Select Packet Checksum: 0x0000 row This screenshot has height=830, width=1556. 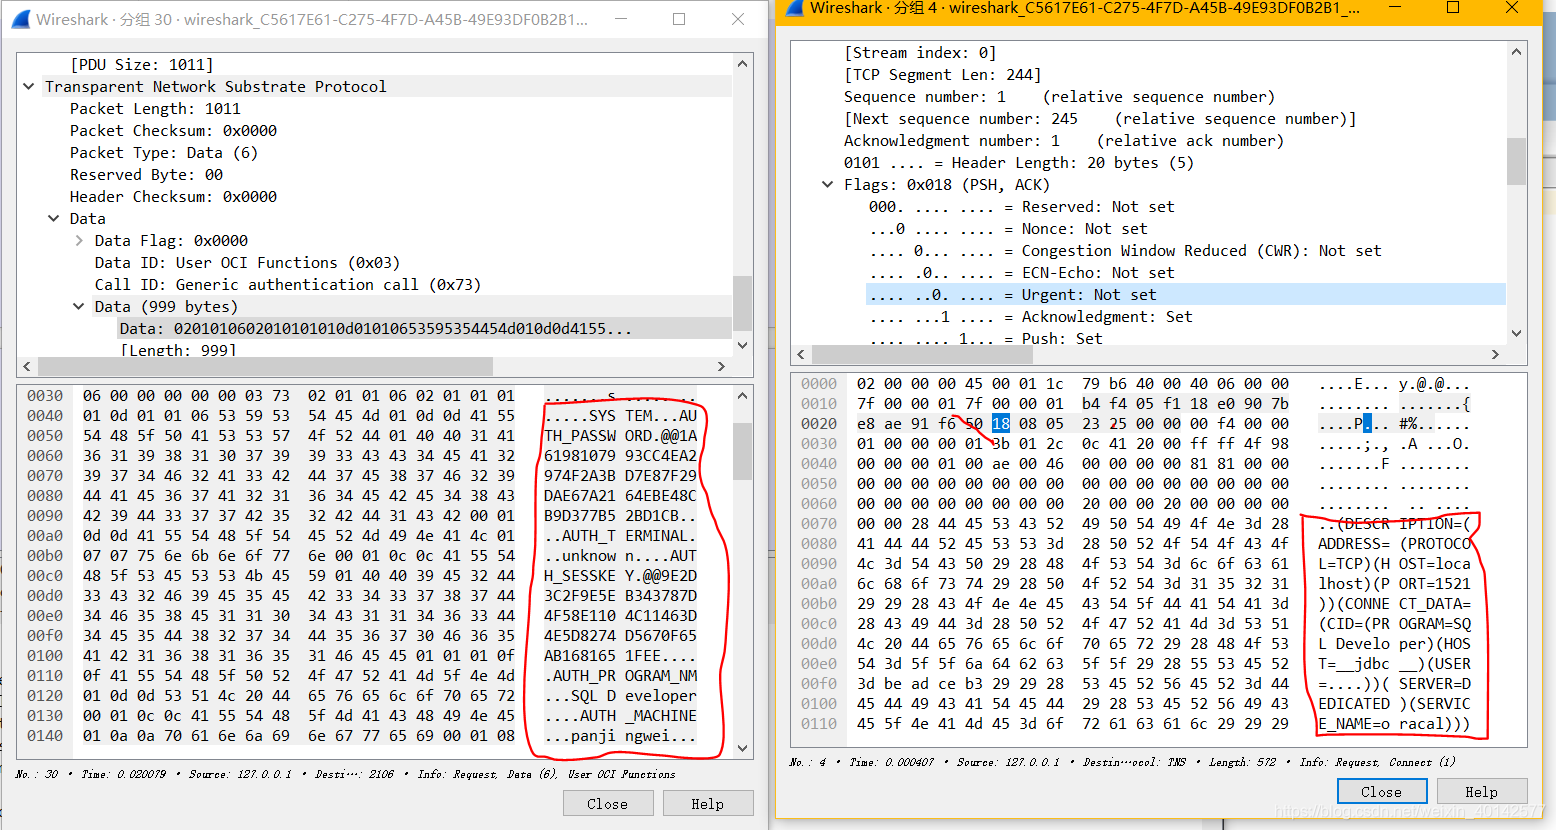coord(173,131)
